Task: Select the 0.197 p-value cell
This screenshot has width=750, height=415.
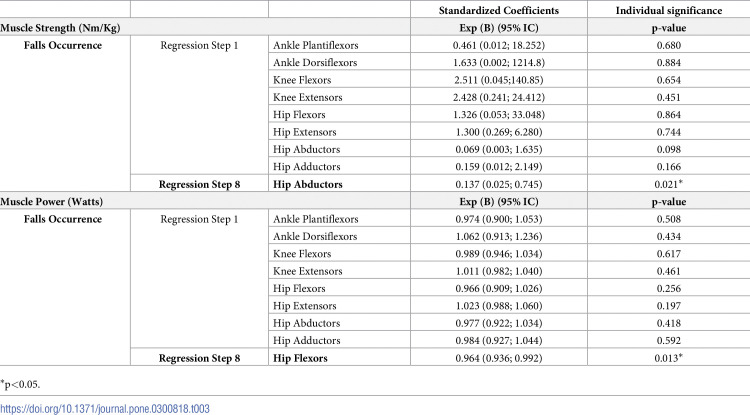Action: coord(669,306)
